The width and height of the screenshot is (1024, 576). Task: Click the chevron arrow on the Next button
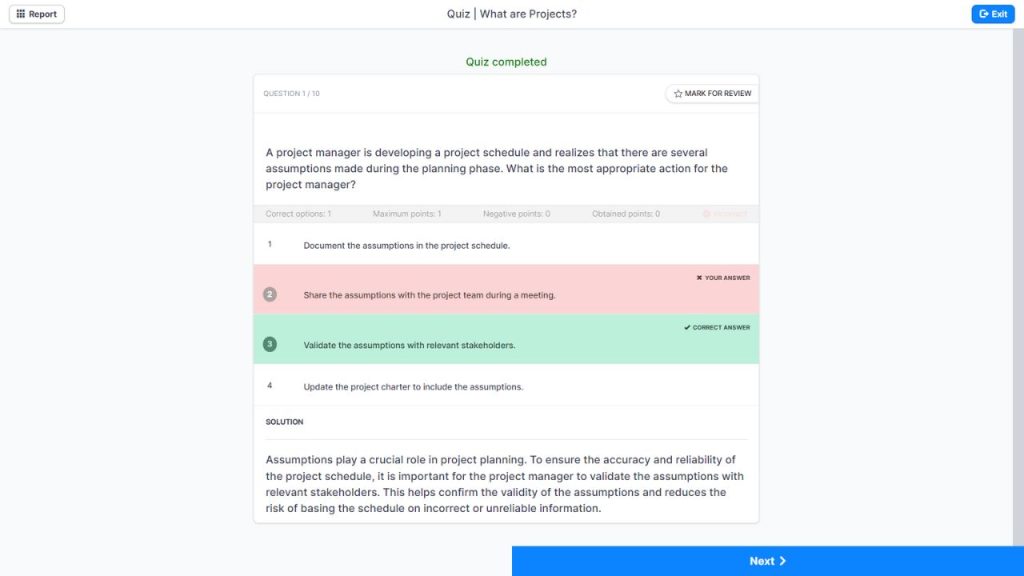[782, 561]
